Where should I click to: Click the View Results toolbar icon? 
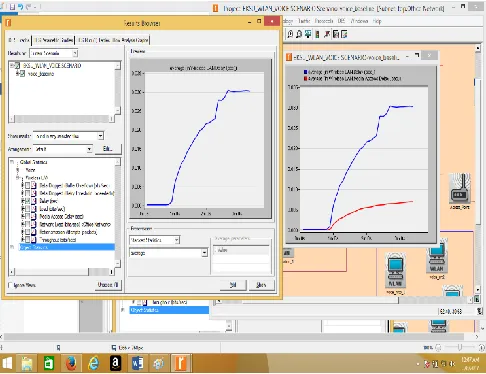pos(336,34)
